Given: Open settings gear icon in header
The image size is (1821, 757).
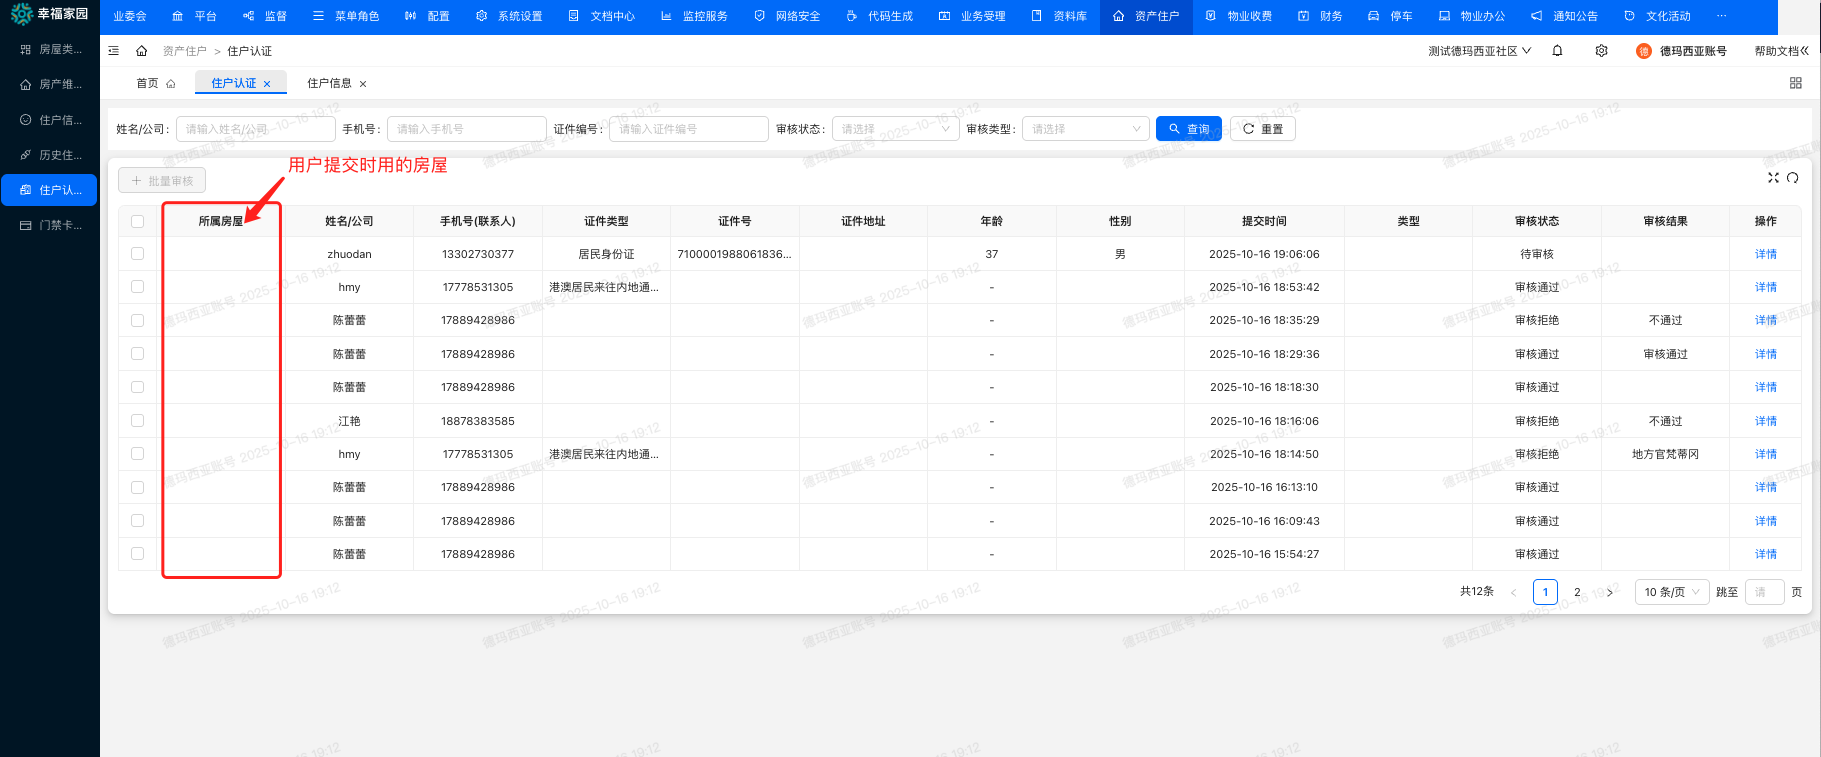Looking at the screenshot, I should point(1601,51).
